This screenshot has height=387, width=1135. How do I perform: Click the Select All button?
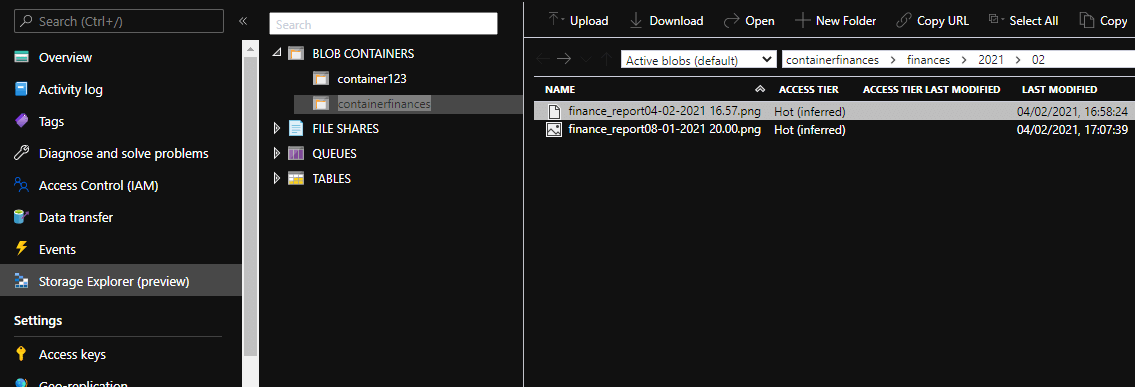[1024, 20]
